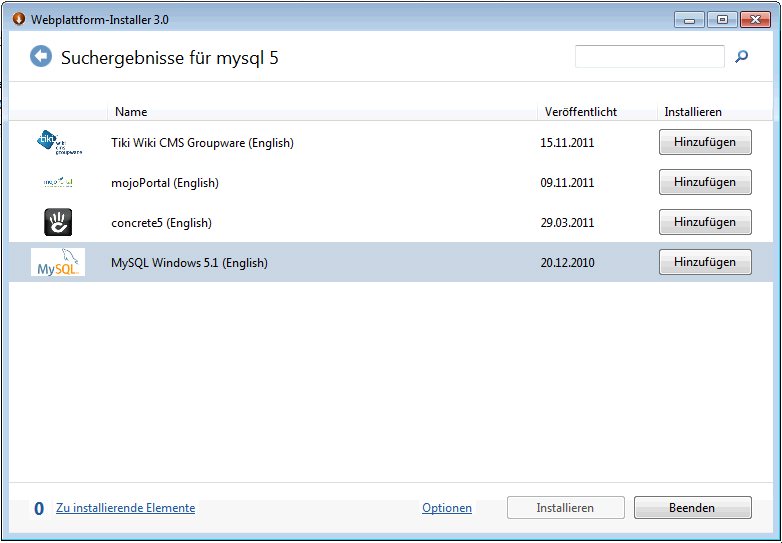Click the MySQL dolphin logo

click(x=58, y=262)
